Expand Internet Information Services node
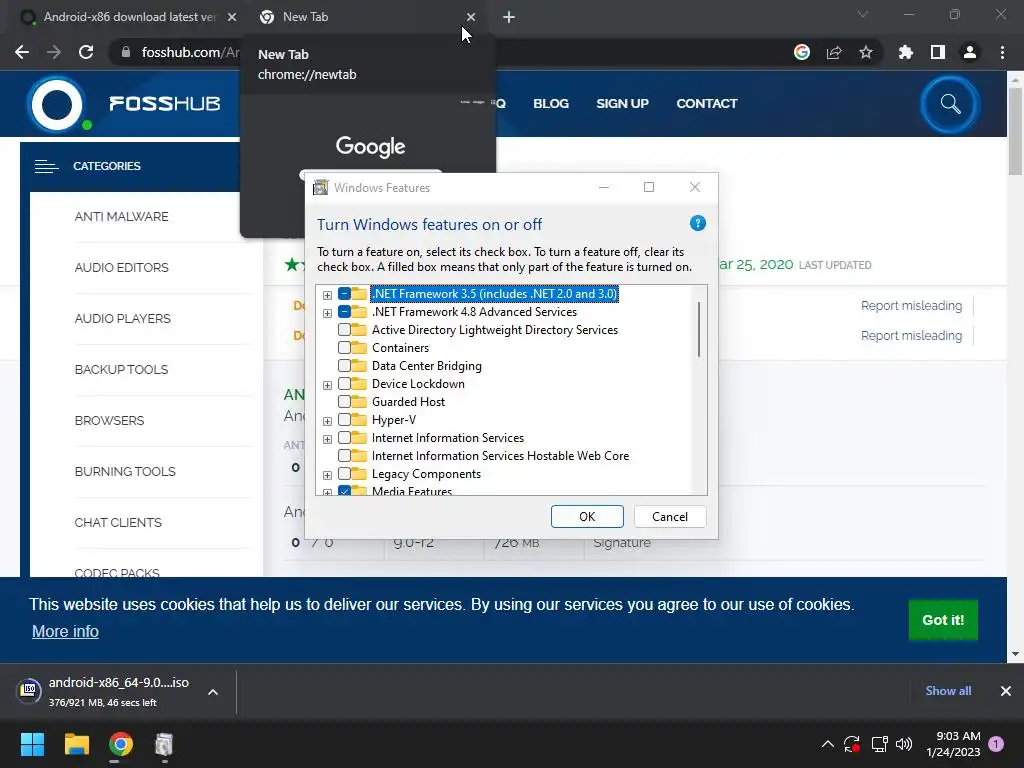Screen dimensions: 1024x768 point(327,440)
